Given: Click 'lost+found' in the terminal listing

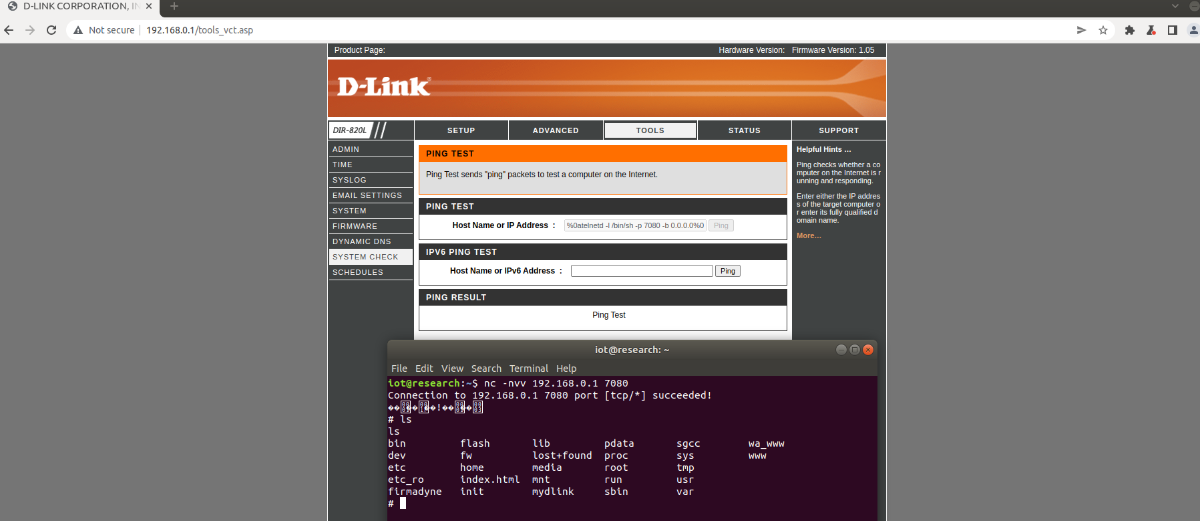Looking at the screenshot, I should pyautogui.click(x=562, y=455).
